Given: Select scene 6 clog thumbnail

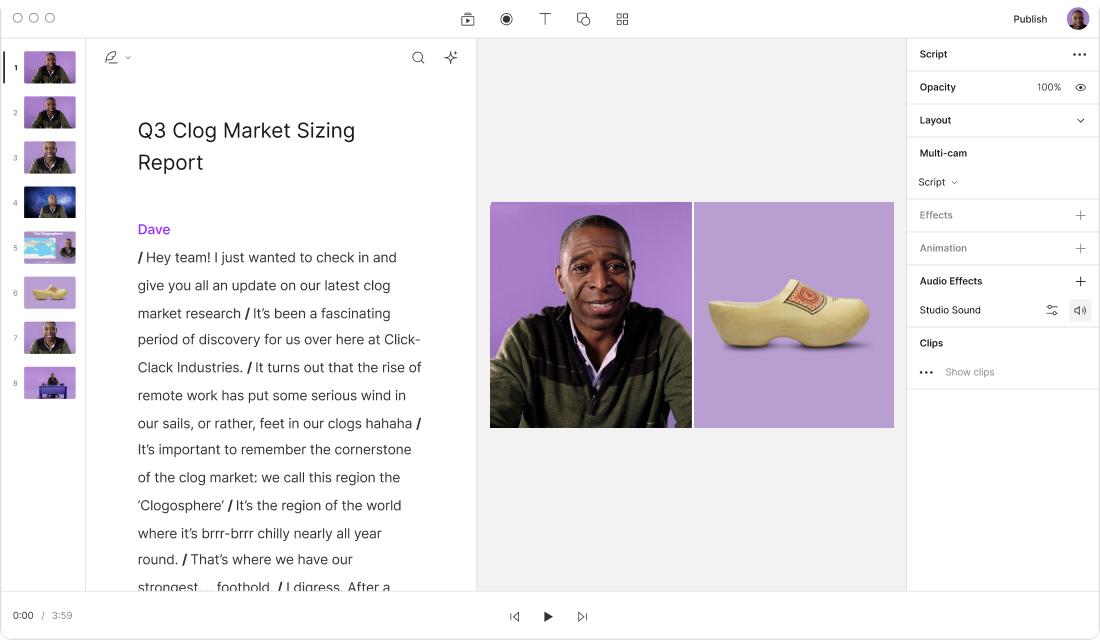Looking at the screenshot, I should pyautogui.click(x=50, y=293).
